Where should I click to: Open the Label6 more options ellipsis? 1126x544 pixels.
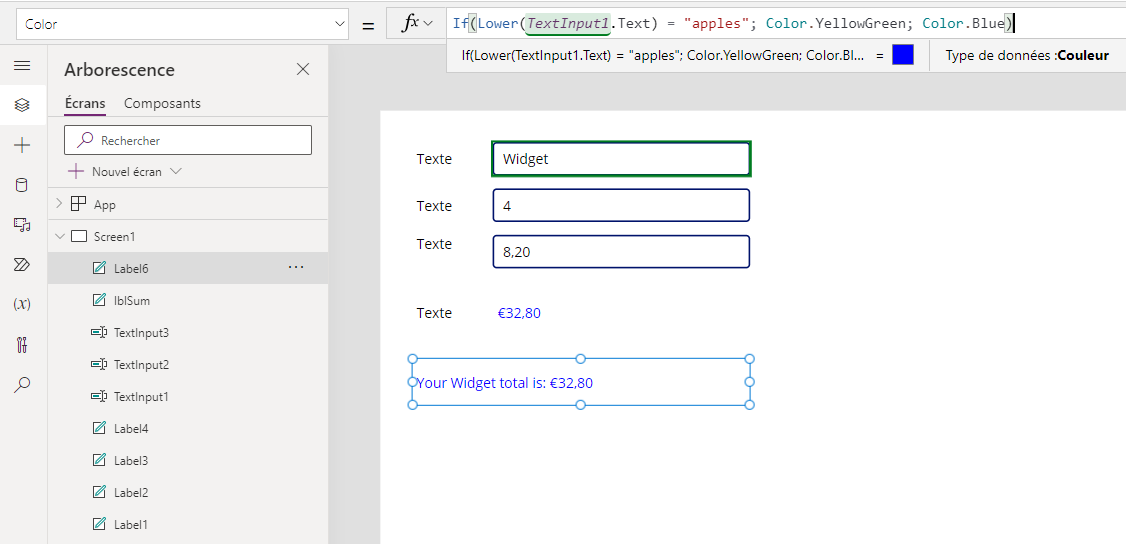coord(296,268)
